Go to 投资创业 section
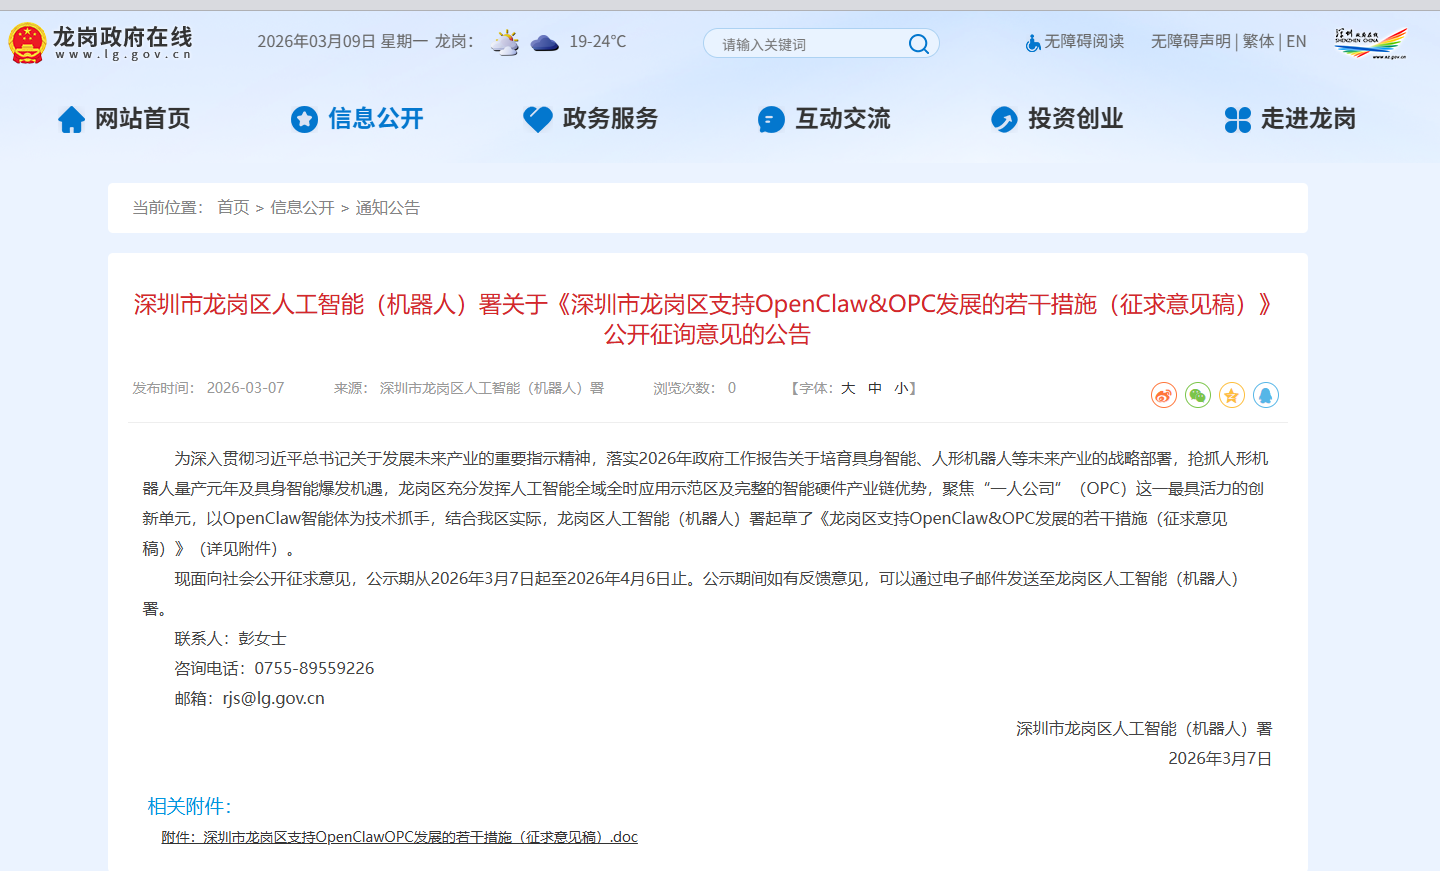The width and height of the screenshot is (1440, 871). tap(1057, 119)
